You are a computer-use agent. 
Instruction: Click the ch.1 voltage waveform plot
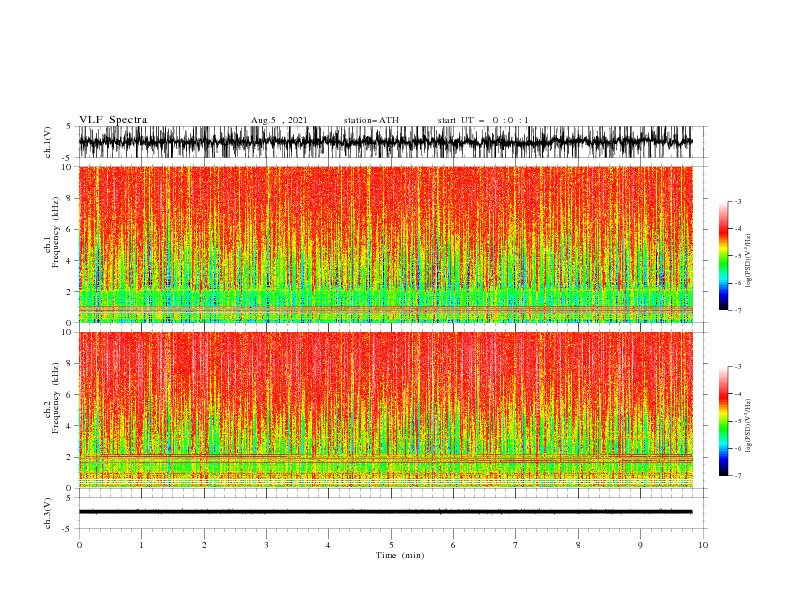(x=385, y=142)
